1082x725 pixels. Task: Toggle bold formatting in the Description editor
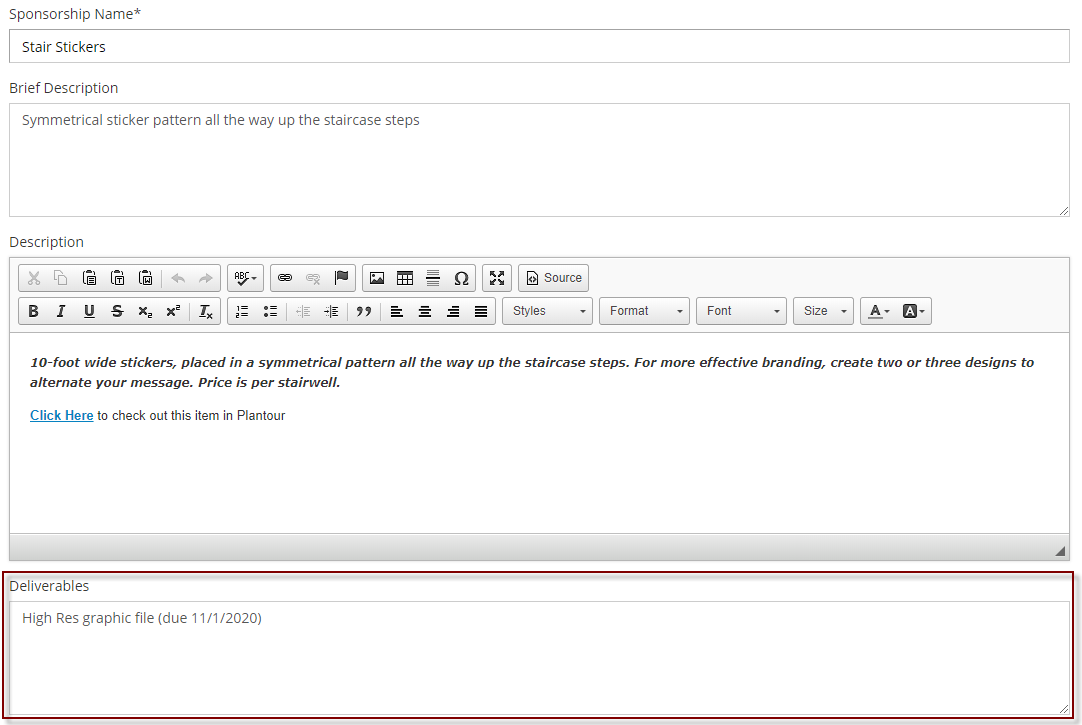(33, 311)
